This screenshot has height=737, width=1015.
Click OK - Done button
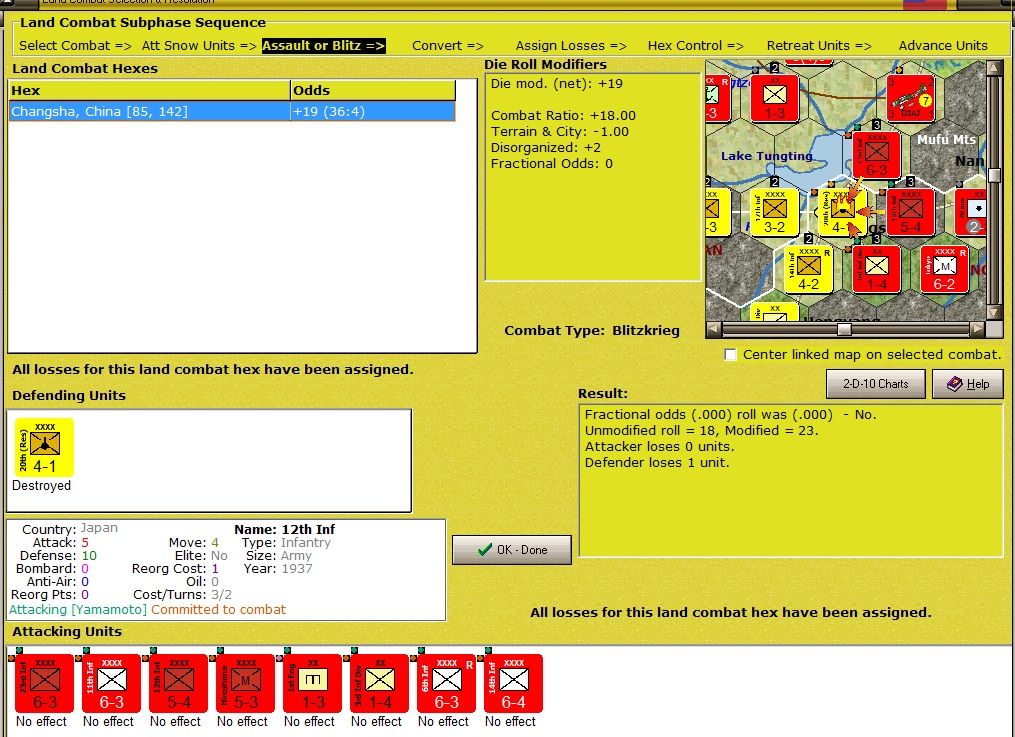pyautogui.click(x=511, y=549)
